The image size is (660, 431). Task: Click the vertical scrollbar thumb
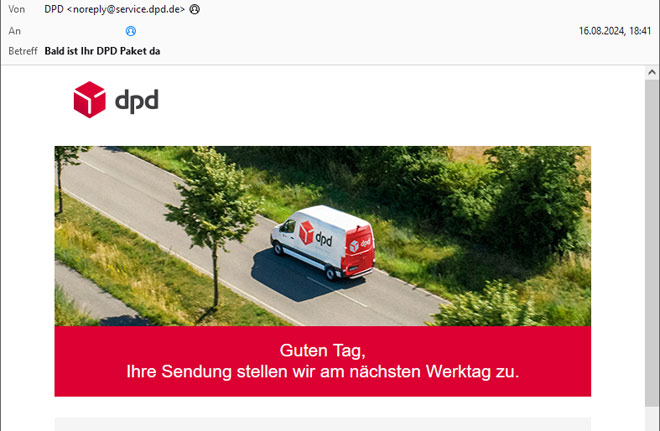coord(652,243)
